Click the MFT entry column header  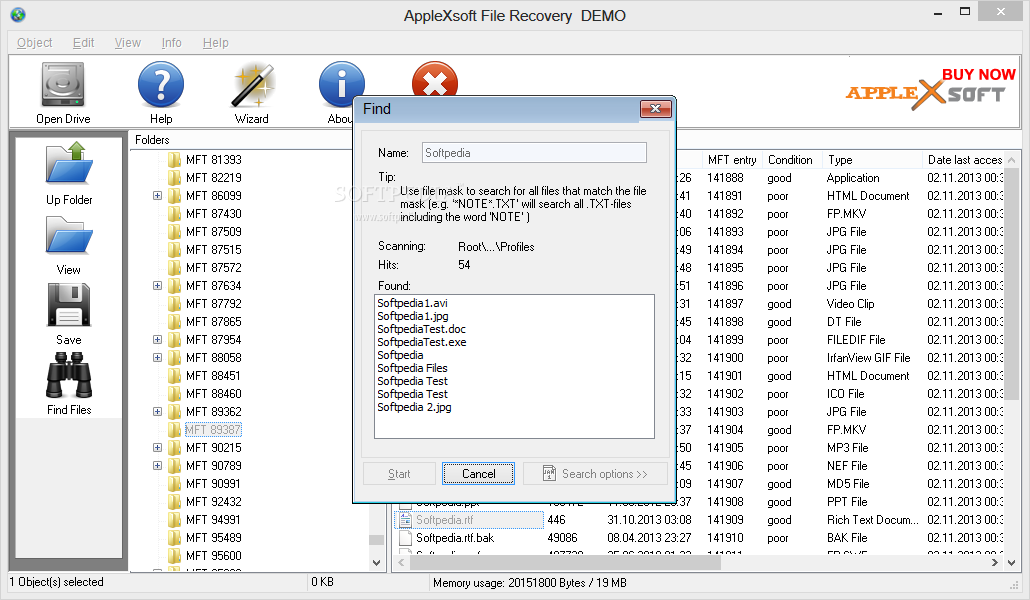732,160
